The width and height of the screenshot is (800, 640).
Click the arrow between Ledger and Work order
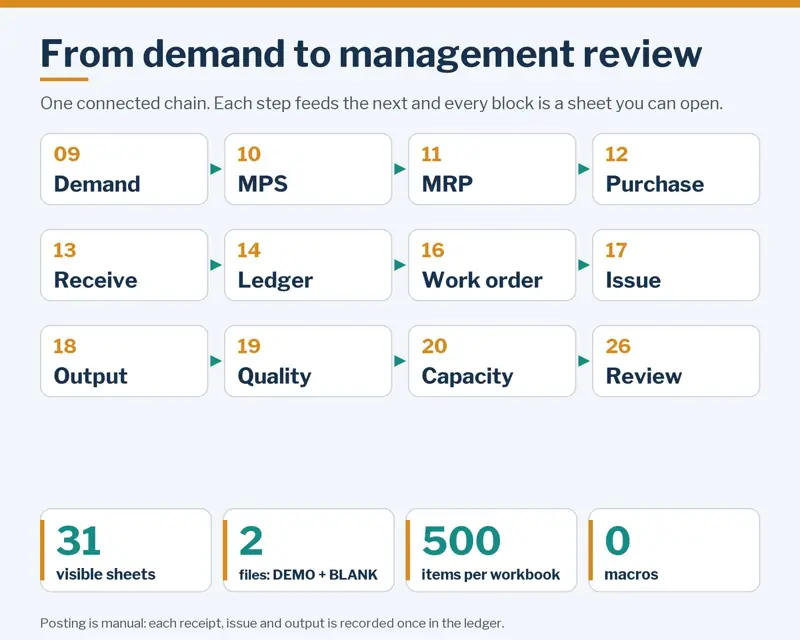[x=400, y=265]
